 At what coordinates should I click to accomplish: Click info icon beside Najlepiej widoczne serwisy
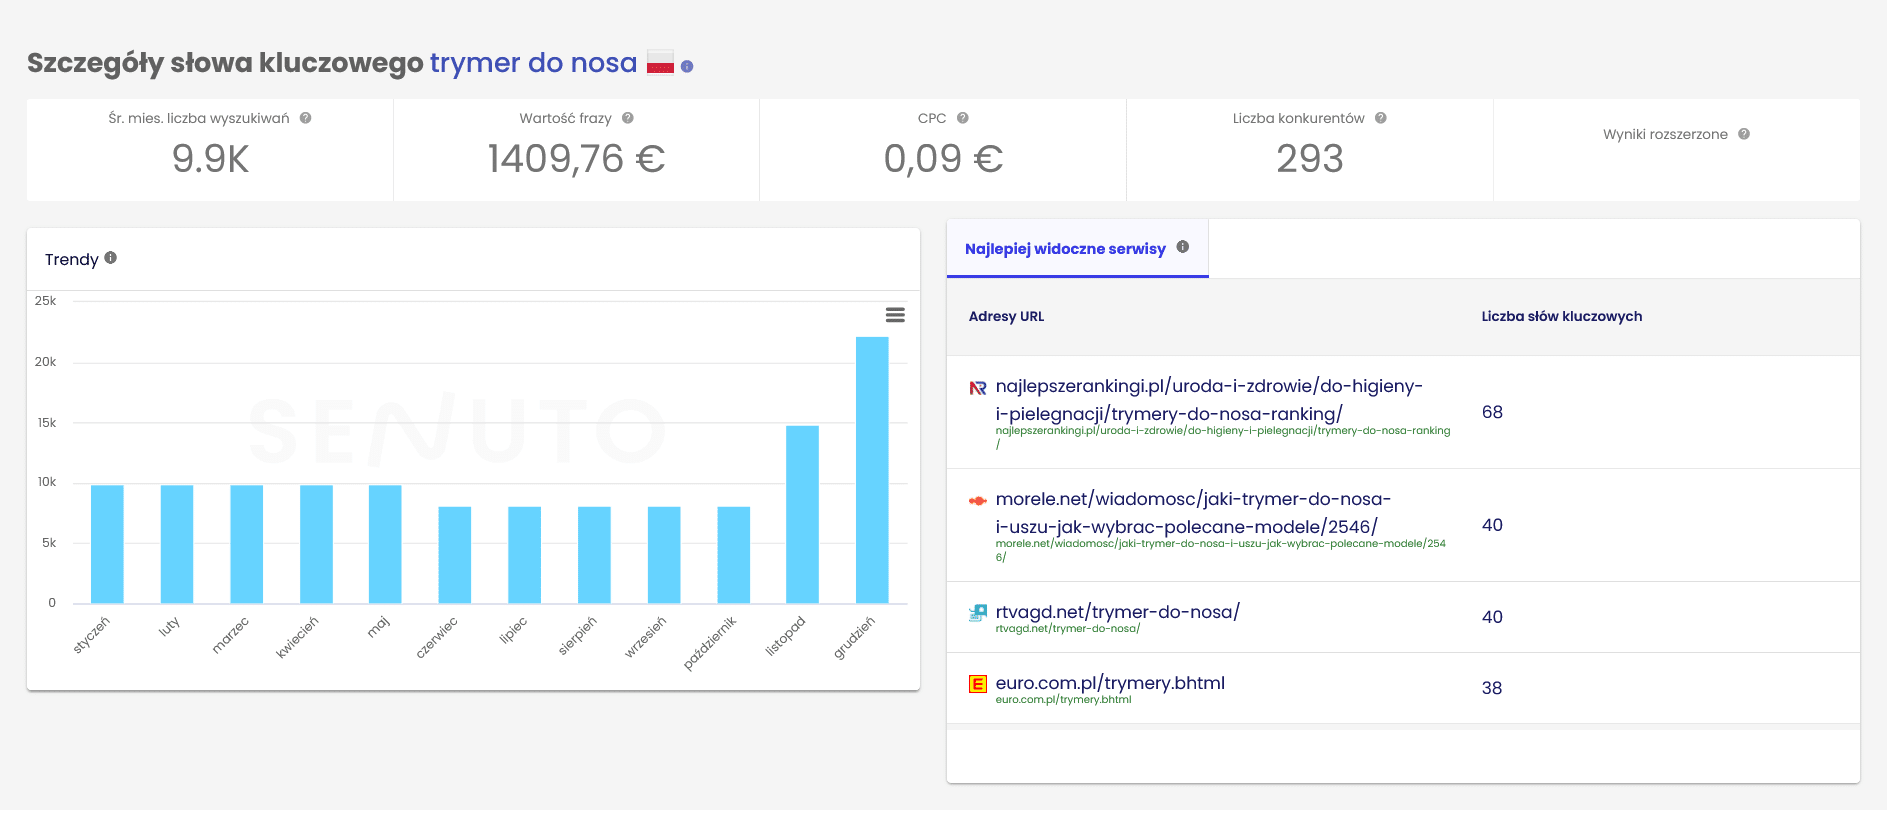click(1183, 247)
